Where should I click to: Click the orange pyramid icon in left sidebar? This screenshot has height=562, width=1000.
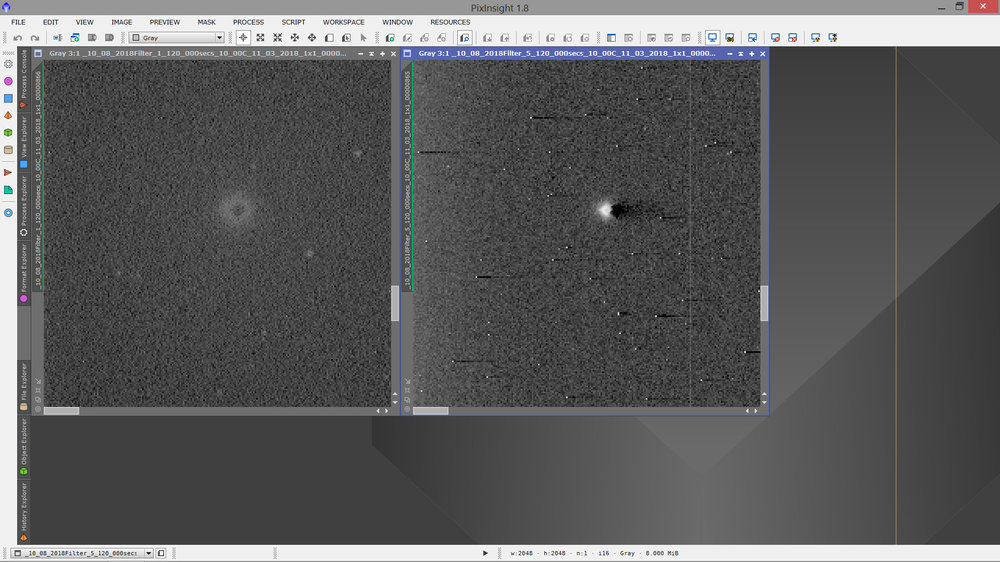click(x=8, y=115)
